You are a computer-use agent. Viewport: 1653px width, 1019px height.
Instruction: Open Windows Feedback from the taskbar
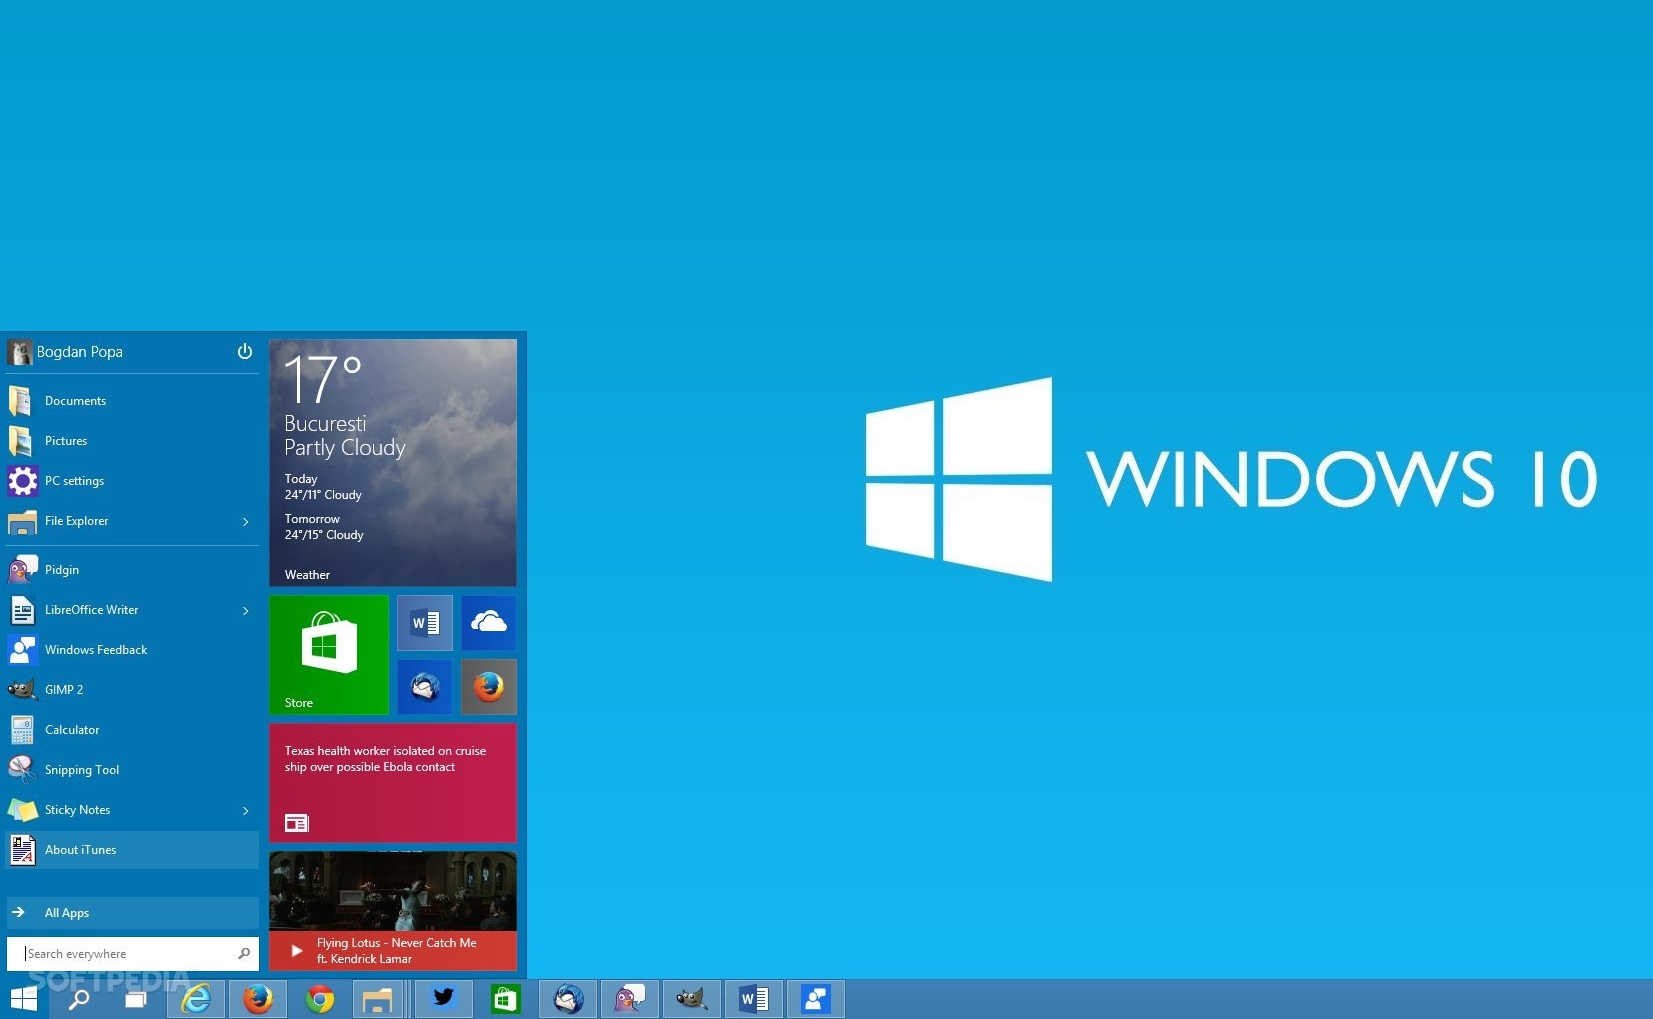[816, 998]
